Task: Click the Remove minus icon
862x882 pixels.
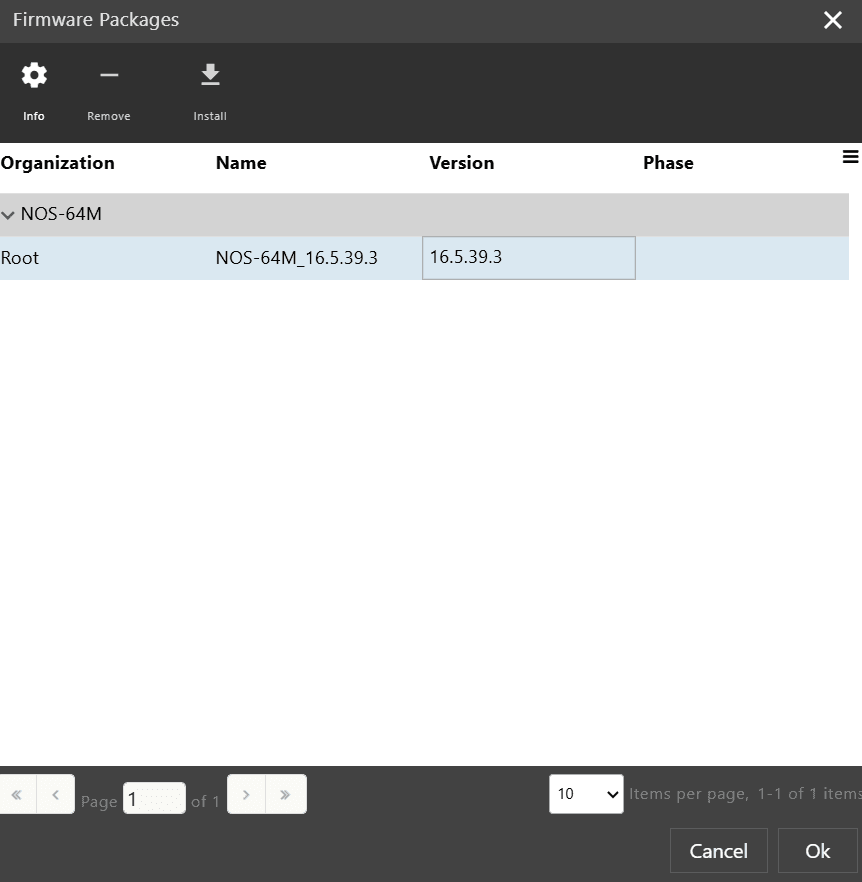Action: point(109,76)
